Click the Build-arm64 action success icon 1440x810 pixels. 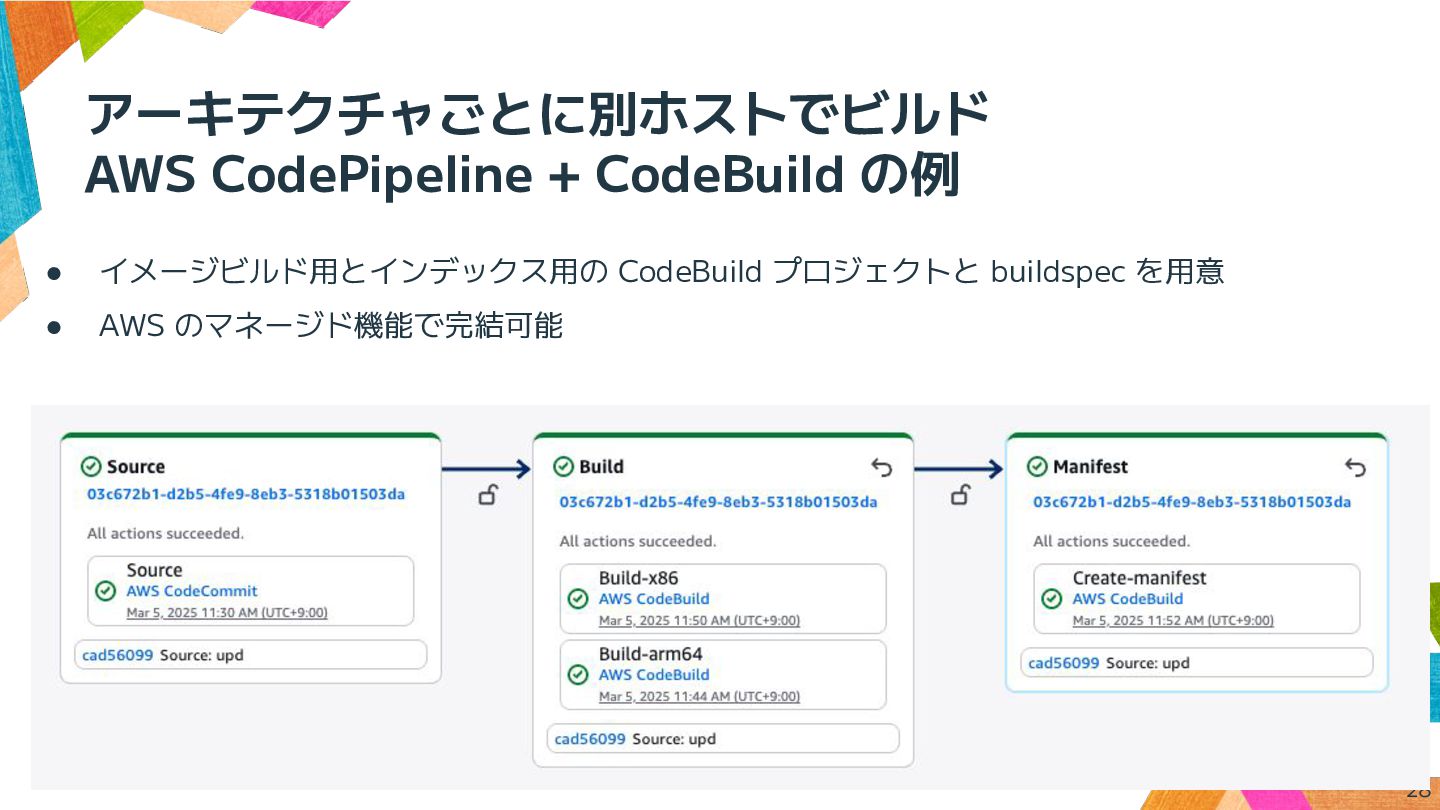coord(578,675)
